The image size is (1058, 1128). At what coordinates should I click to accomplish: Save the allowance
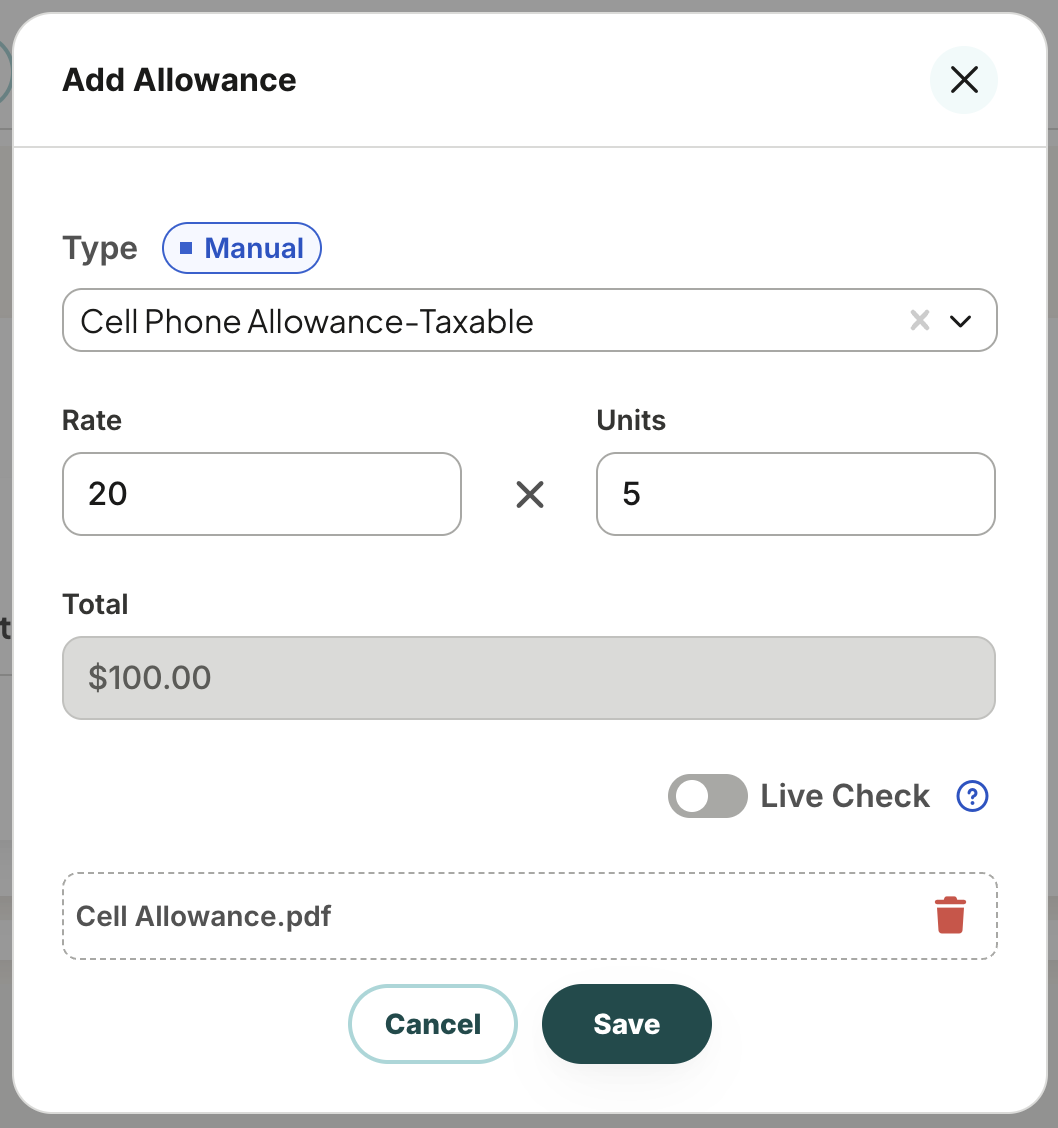click(626, 1024)
